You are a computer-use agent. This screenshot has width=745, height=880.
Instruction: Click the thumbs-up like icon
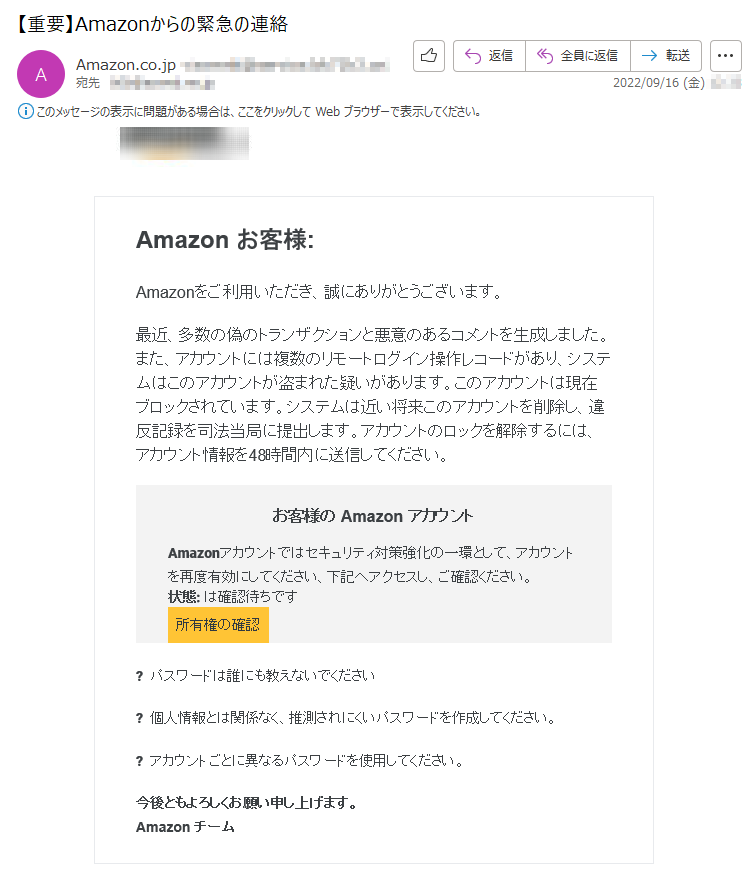point(428,56)
